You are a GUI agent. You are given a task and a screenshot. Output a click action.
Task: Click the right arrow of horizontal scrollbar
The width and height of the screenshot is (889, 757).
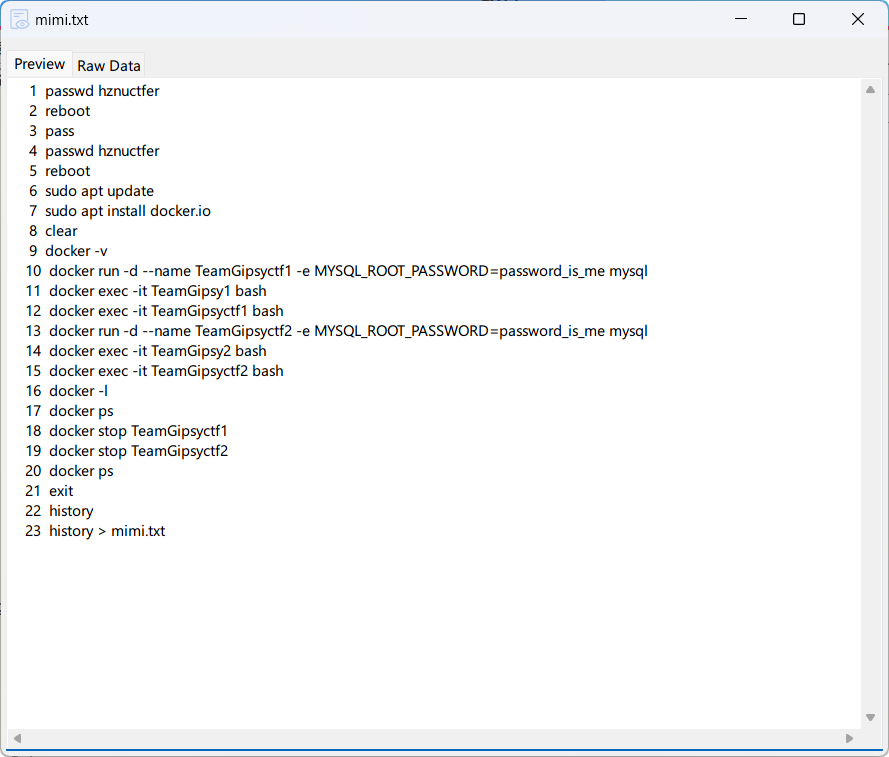(849, 738)
